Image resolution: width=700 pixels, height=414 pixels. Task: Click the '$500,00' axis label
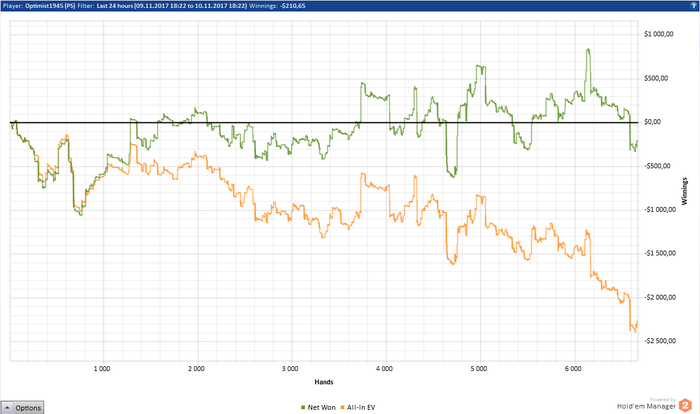656,78
